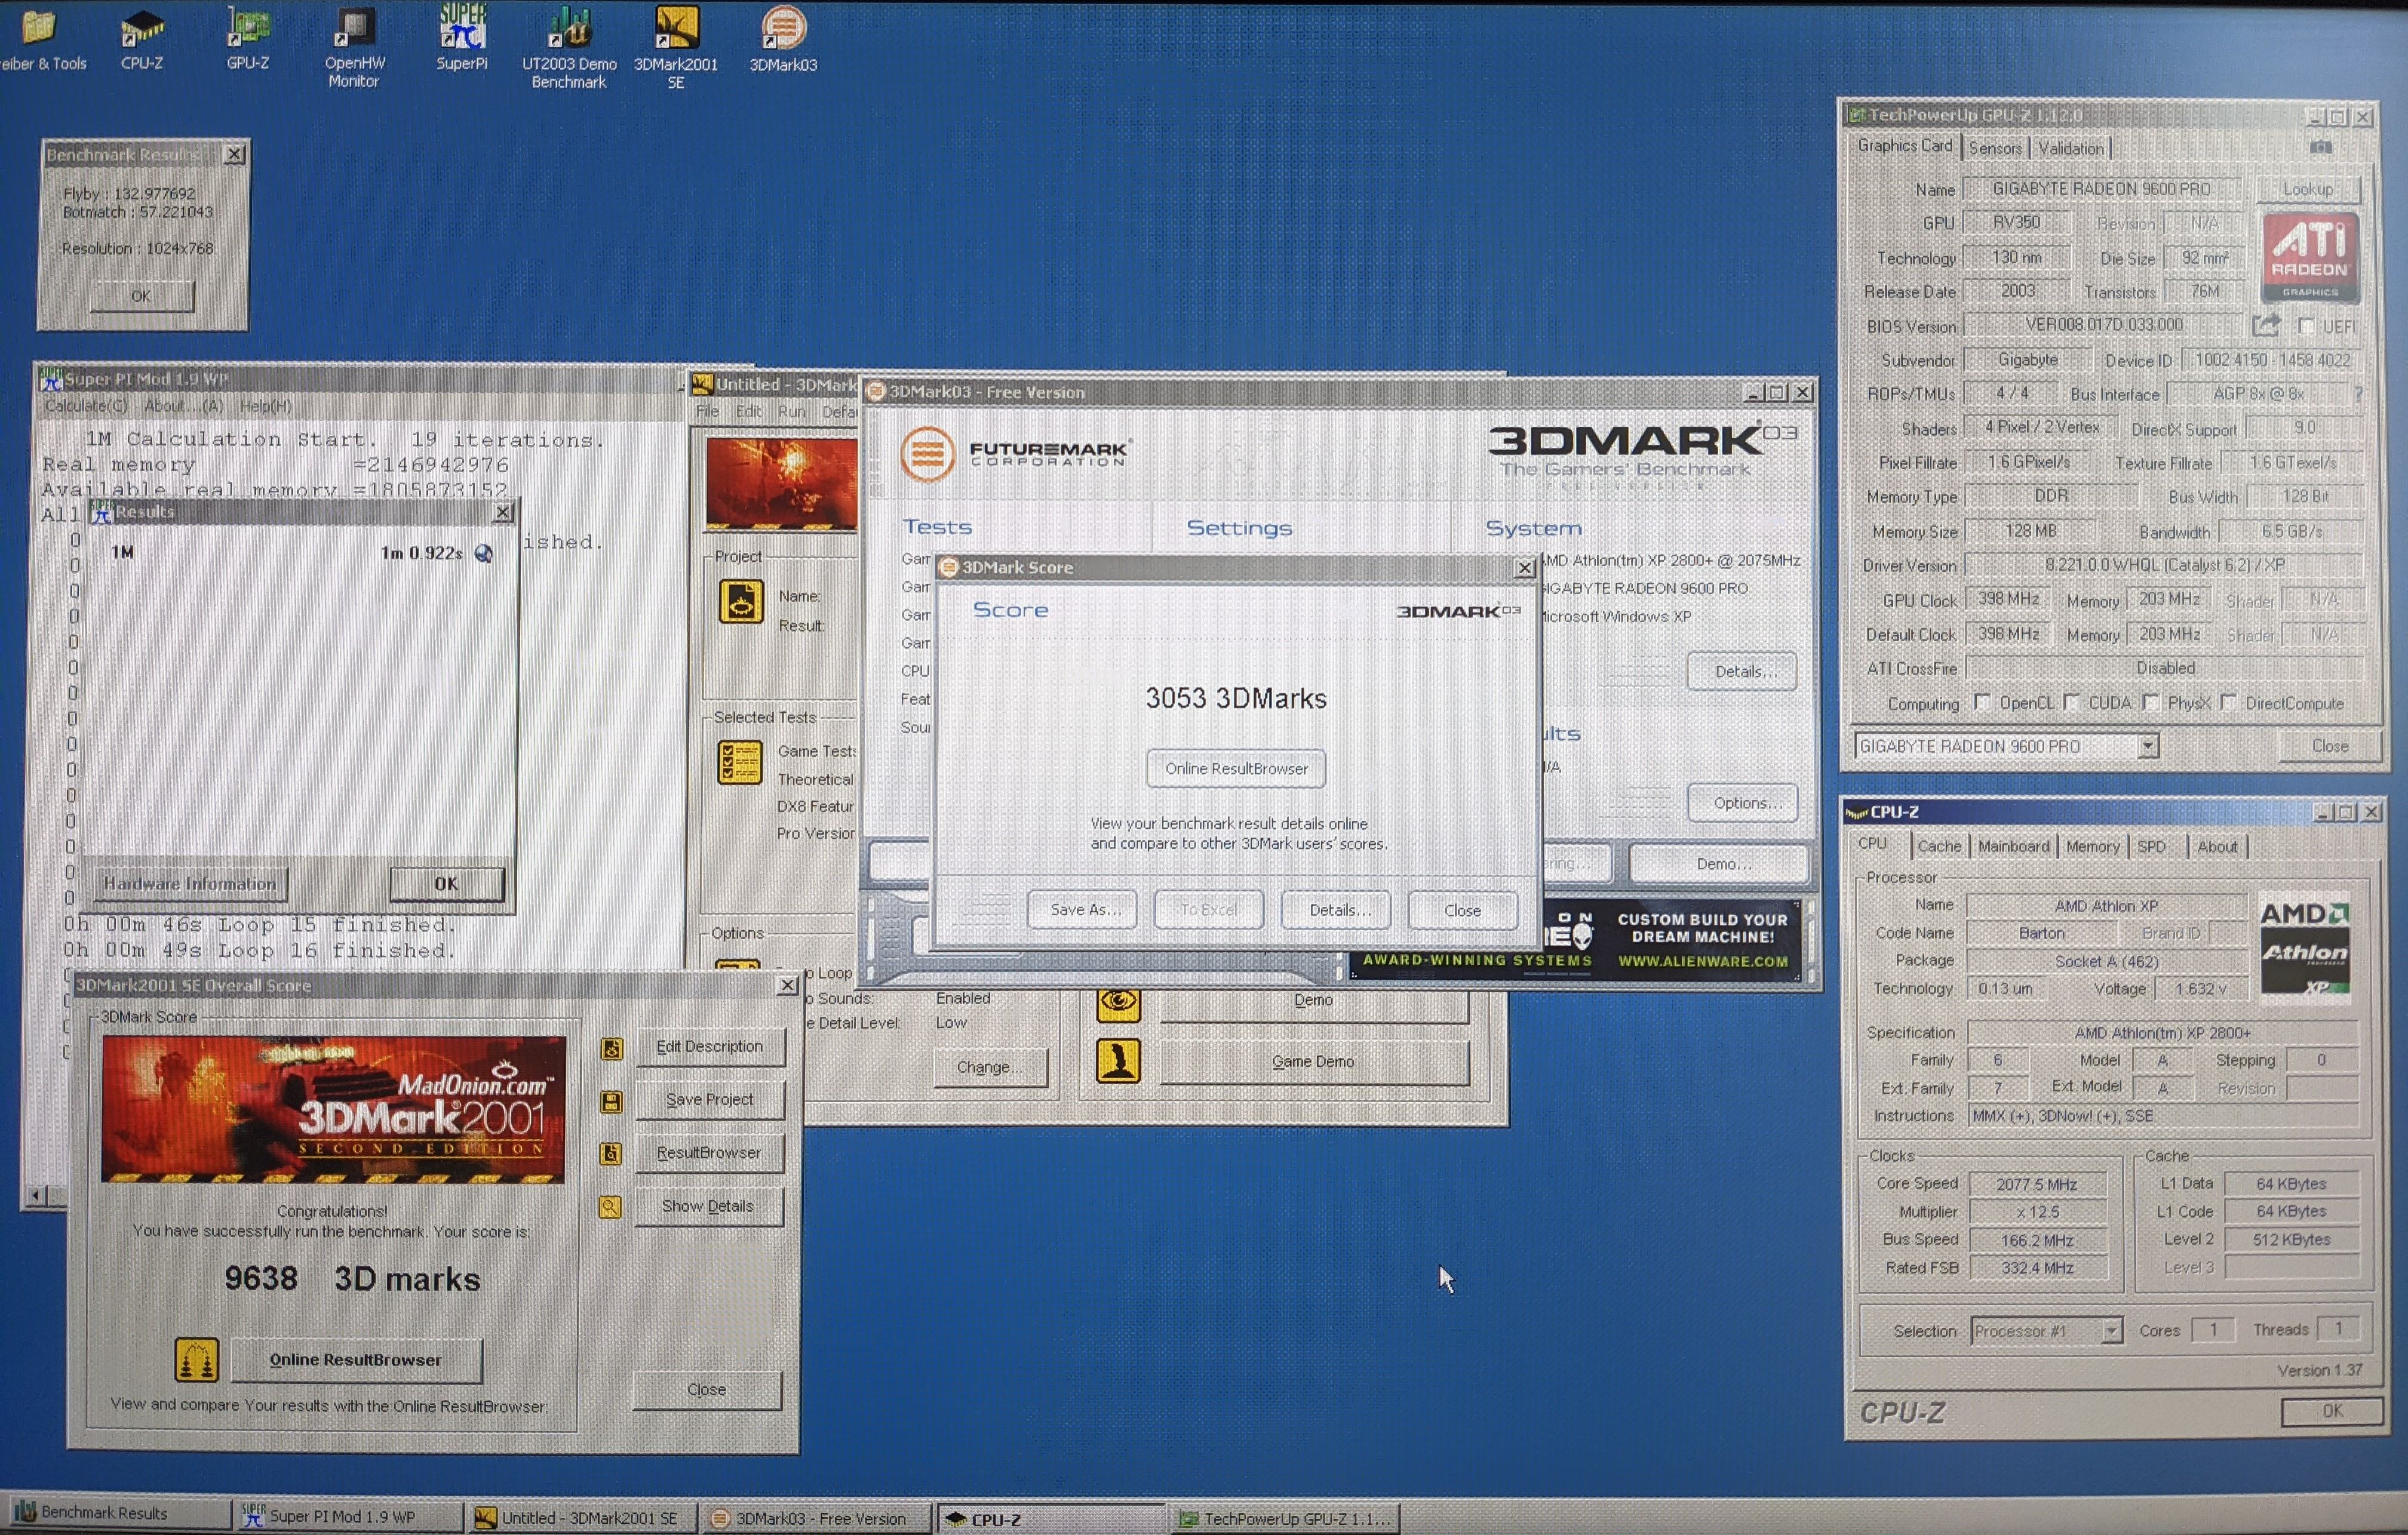Click the eye icon beside Demo button
This screenshot has width=2408, height=1535.
click(1118, 1003)
